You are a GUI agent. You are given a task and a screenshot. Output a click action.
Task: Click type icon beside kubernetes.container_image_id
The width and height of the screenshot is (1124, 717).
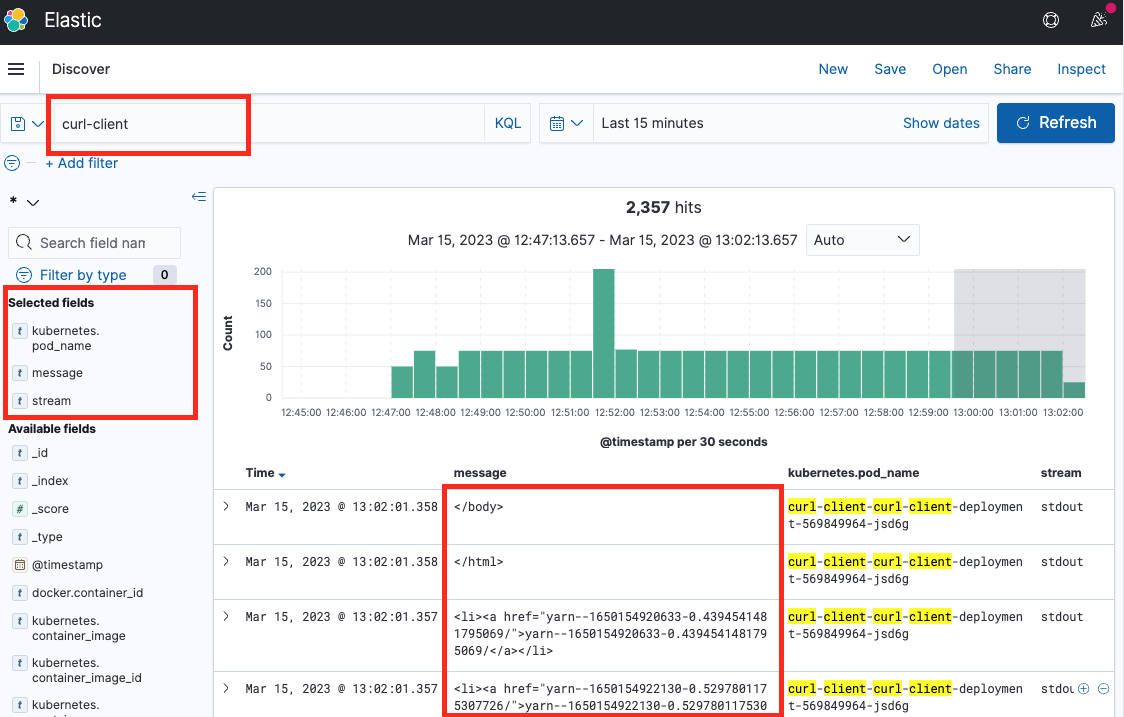19,663
